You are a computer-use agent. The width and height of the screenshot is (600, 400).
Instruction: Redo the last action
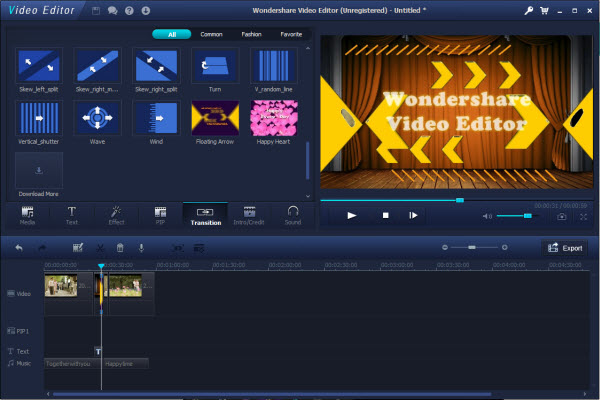(x=42, y=248)
